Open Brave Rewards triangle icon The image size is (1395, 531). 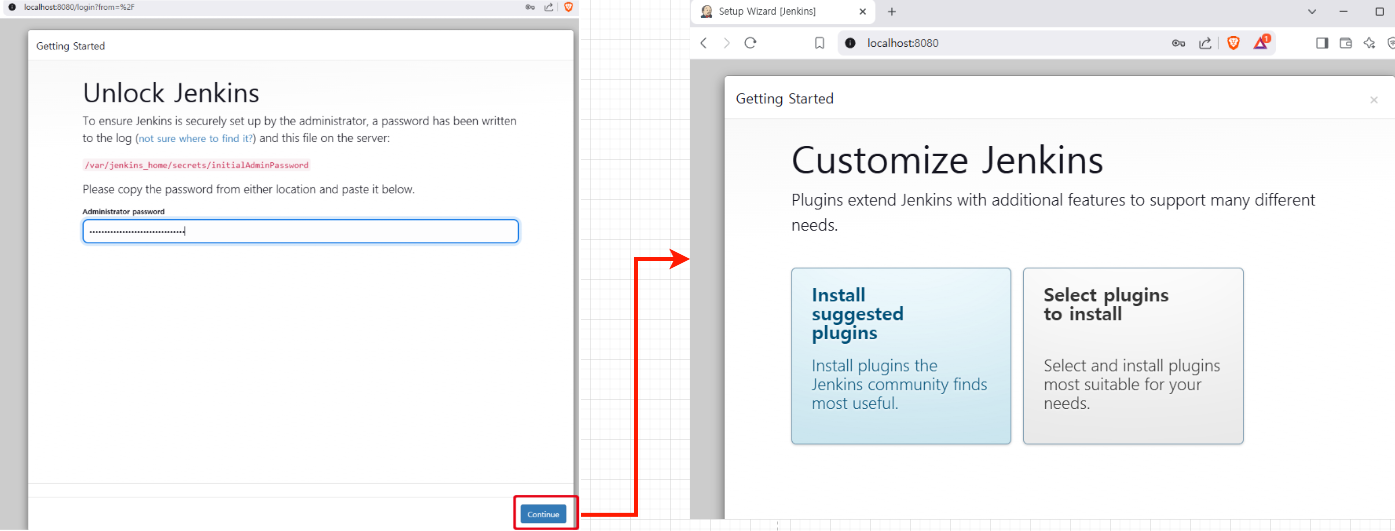point(1261,43)
